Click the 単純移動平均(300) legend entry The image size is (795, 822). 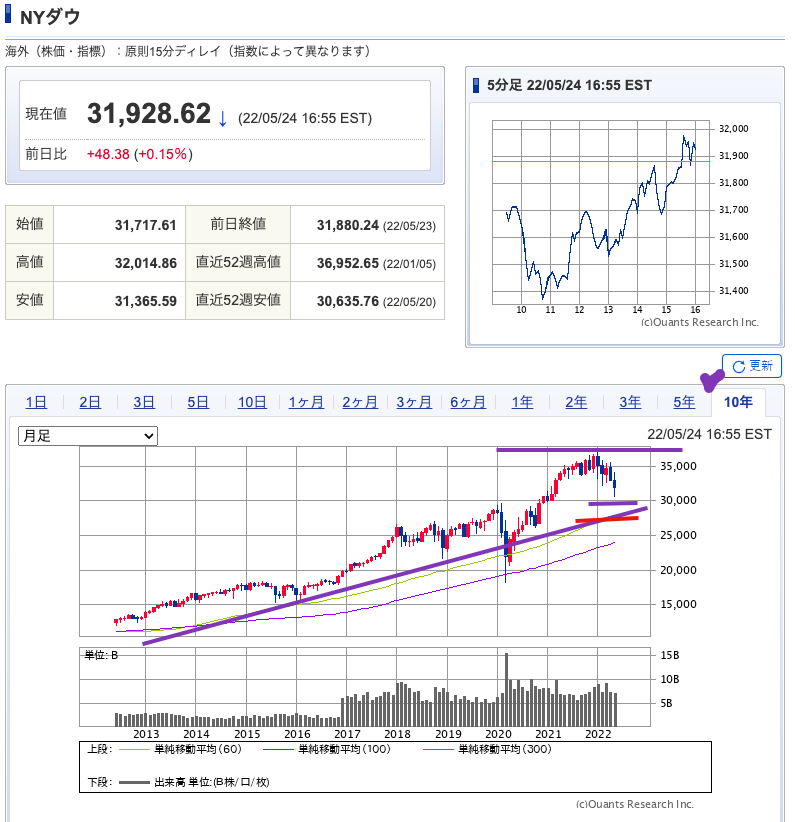pyautogui.click(x=487, y=749)
